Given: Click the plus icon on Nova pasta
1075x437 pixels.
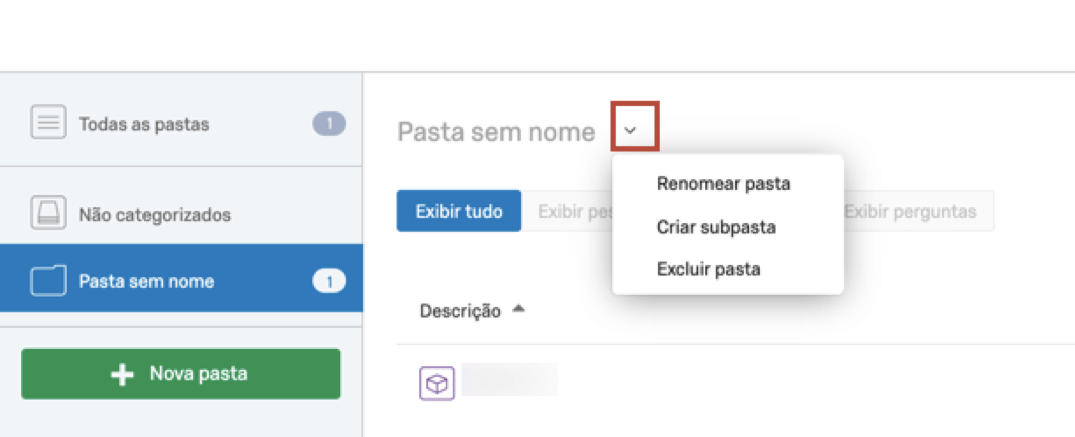Looking at the screenshot, I should pos(122,374).
